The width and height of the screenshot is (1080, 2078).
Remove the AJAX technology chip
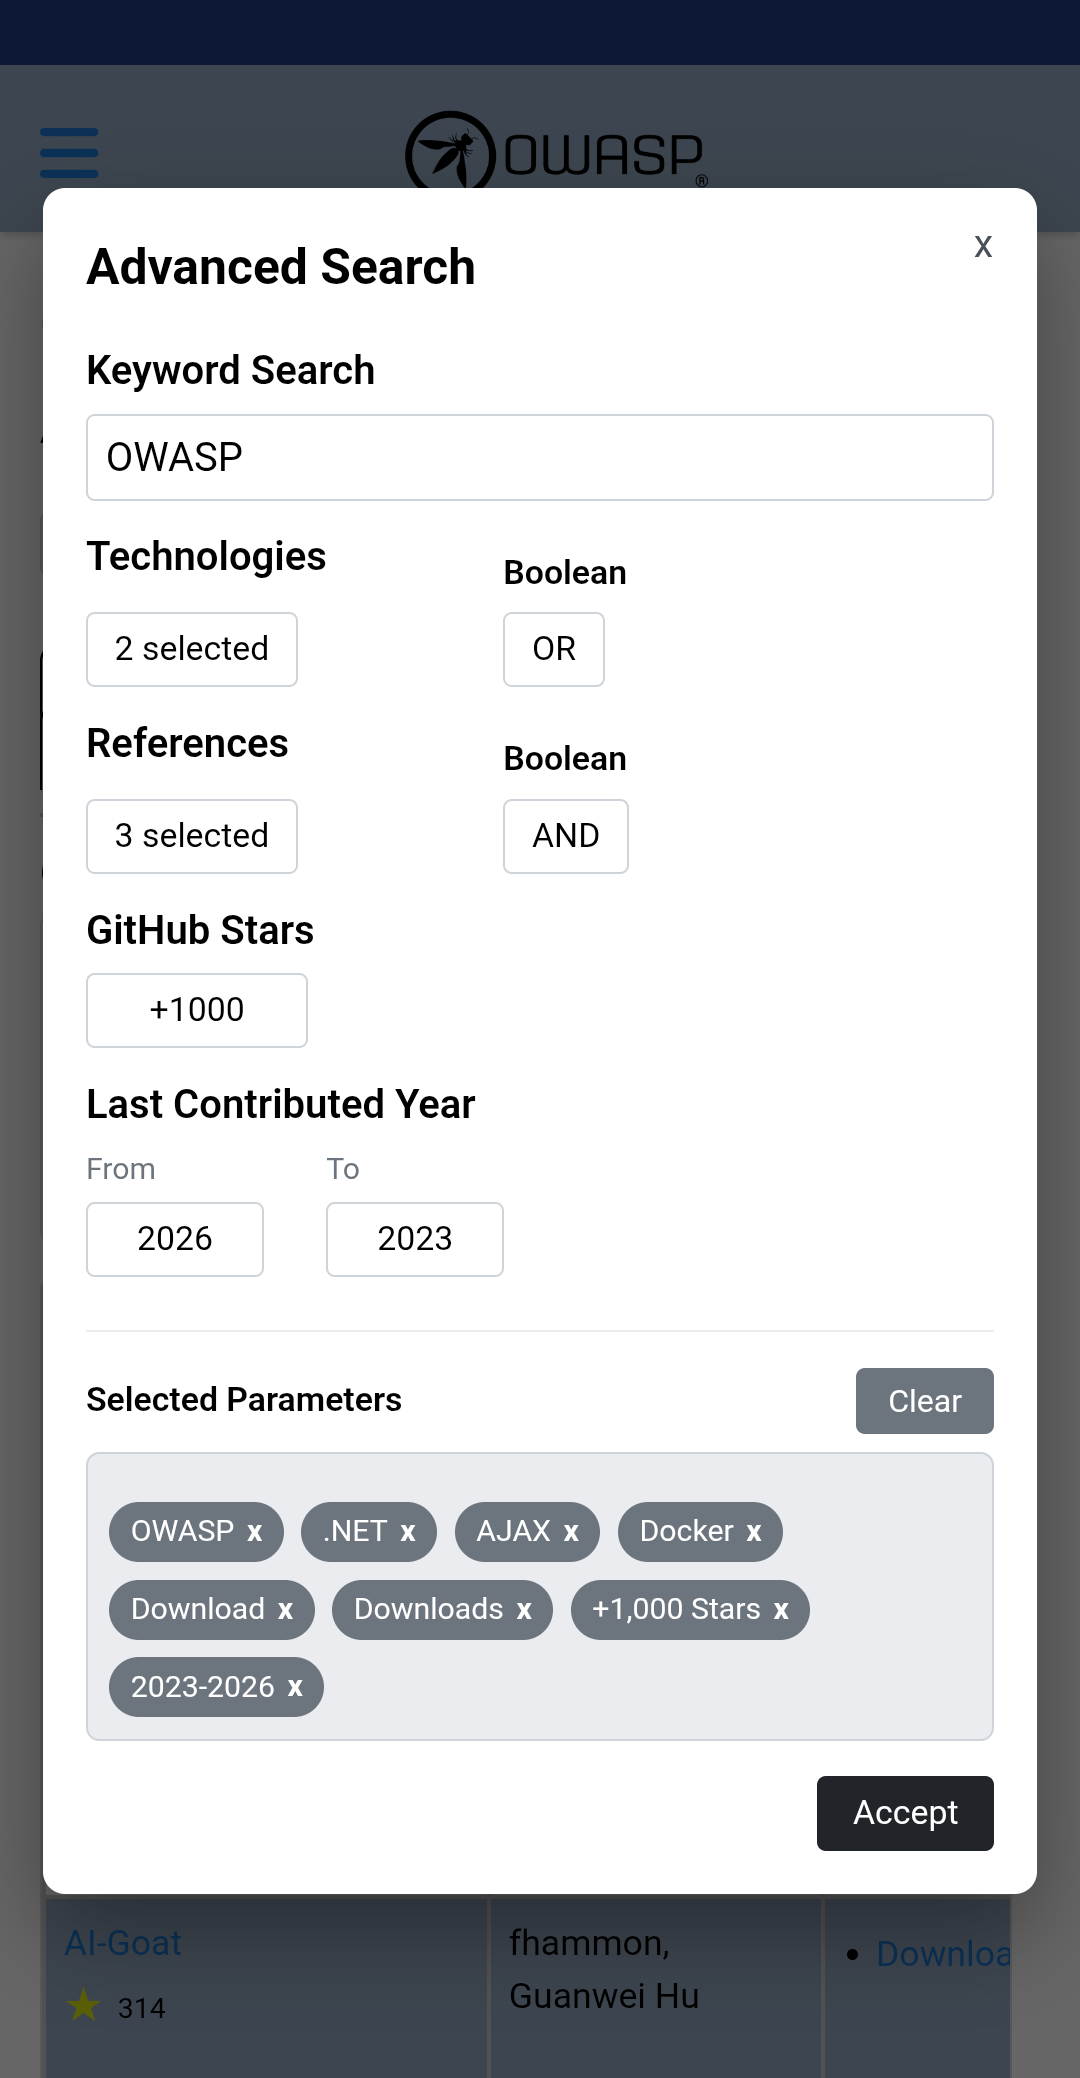[x=571, y=1531]
